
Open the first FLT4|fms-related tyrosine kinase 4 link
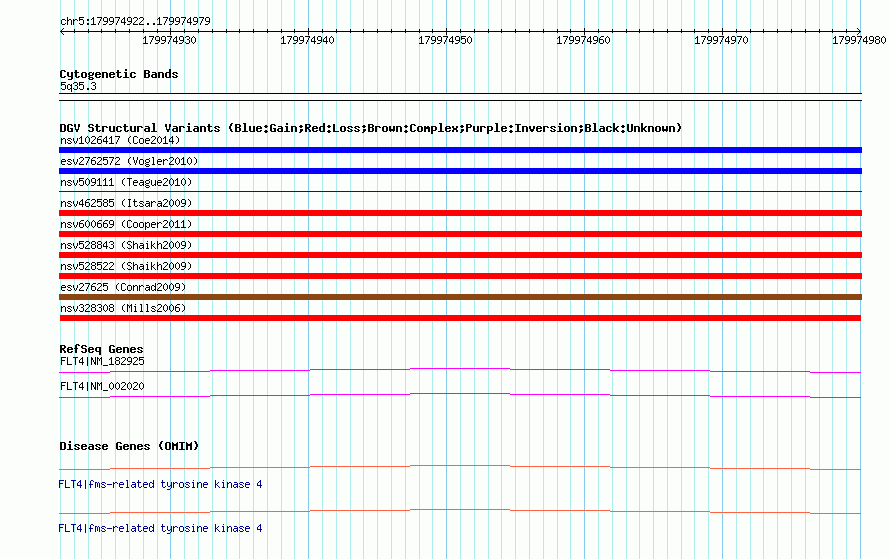point(160,484)
